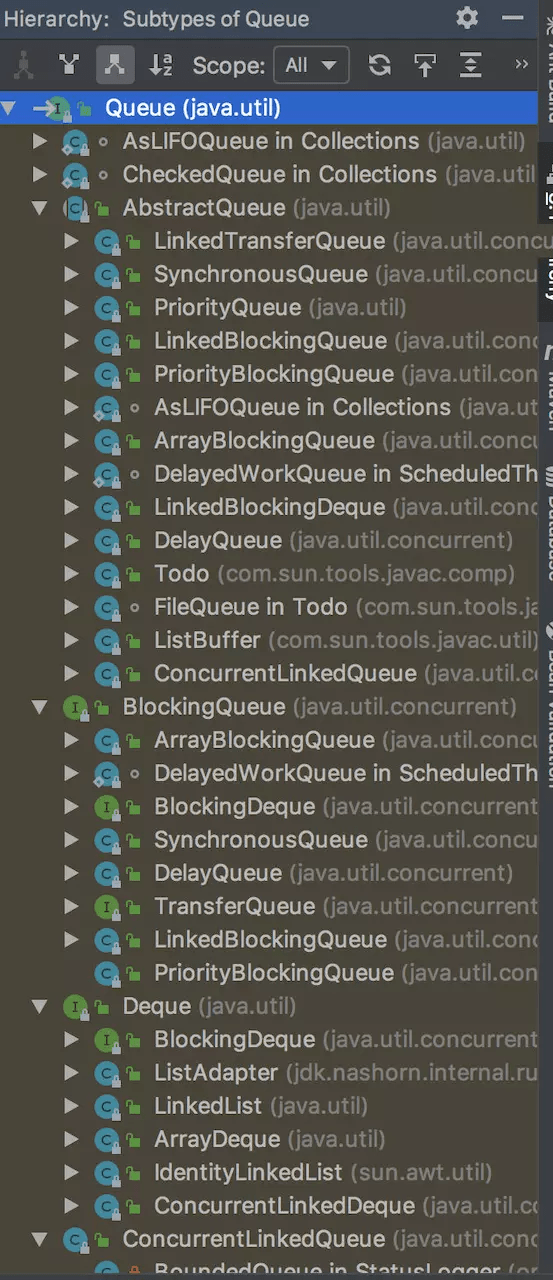Show more toolbar actions chevron
Screen dimensions: 553x1280
(521, 65)
